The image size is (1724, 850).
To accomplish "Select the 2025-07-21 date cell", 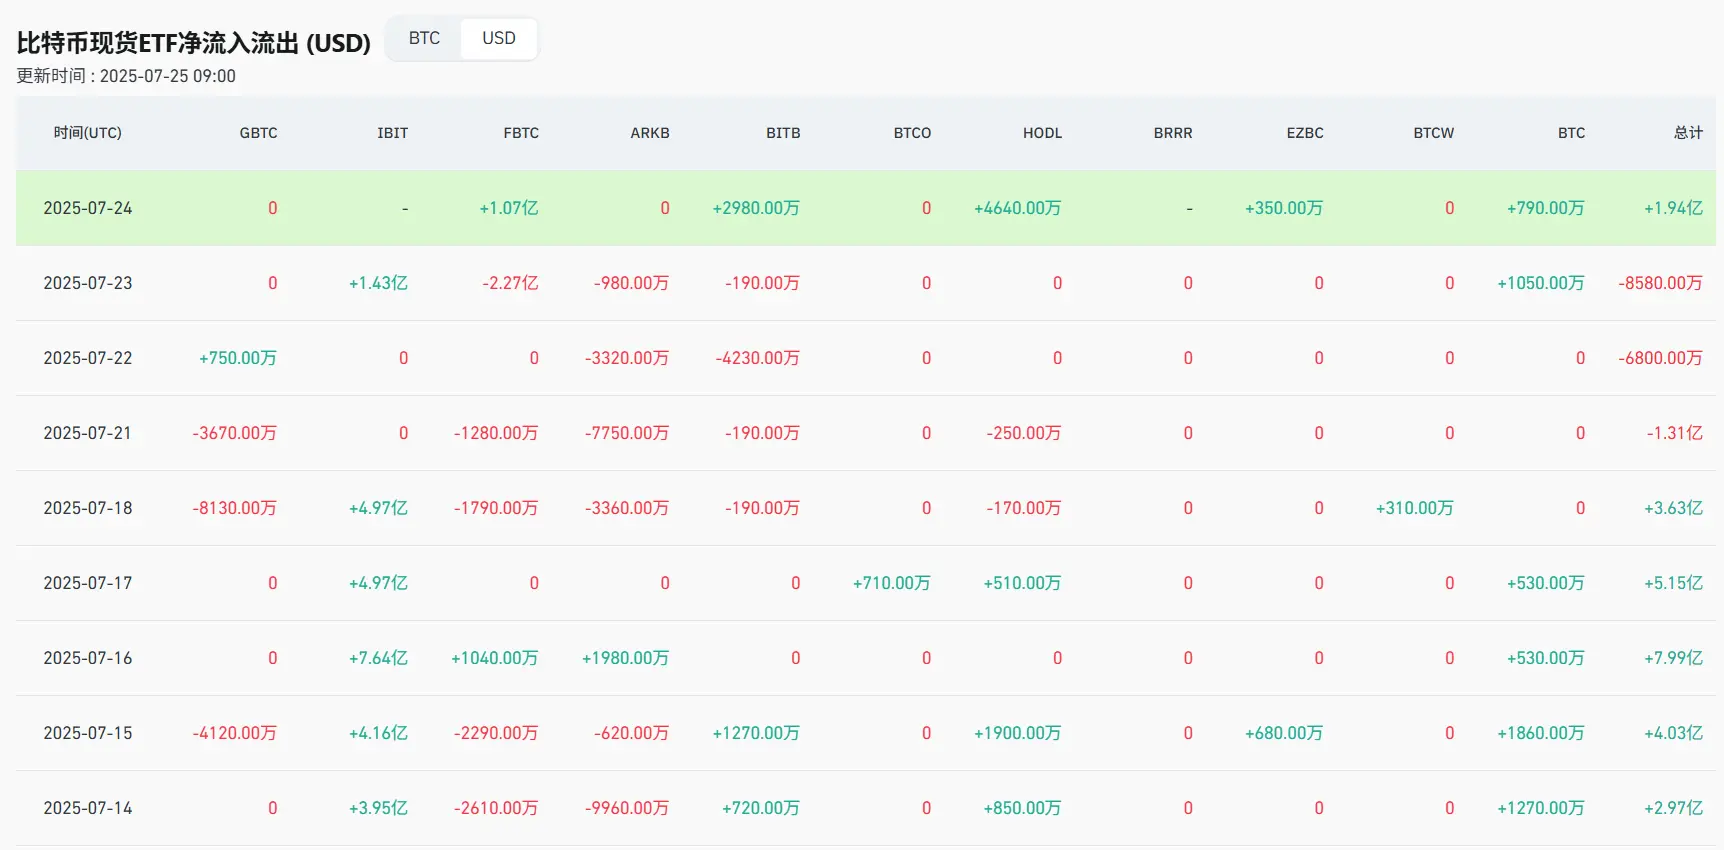I will point(88,433).
